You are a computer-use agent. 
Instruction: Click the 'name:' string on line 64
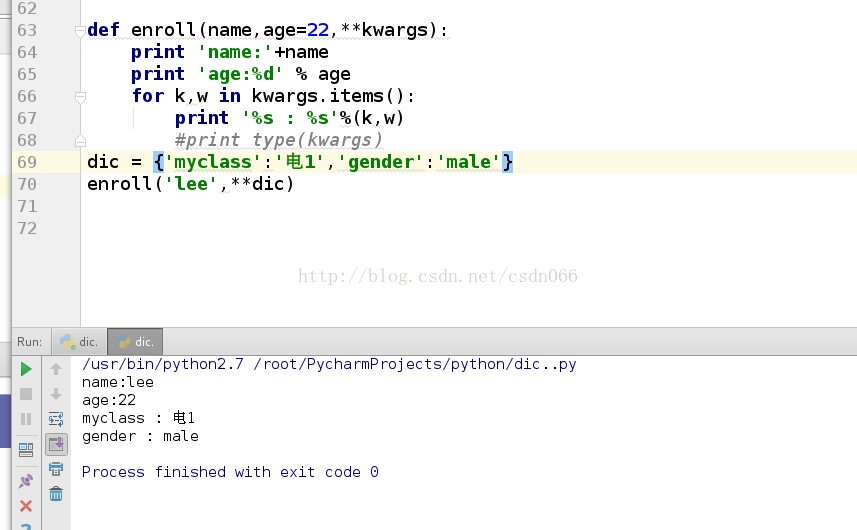tap(235, 52)
